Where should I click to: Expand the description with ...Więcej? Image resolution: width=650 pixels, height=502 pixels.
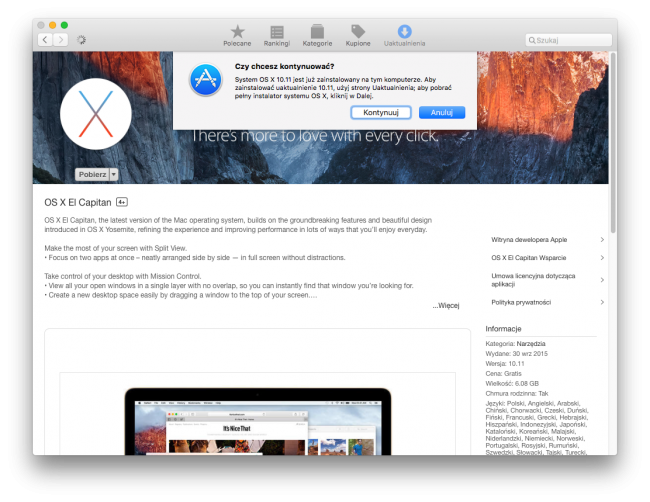(x=446, y=306)
